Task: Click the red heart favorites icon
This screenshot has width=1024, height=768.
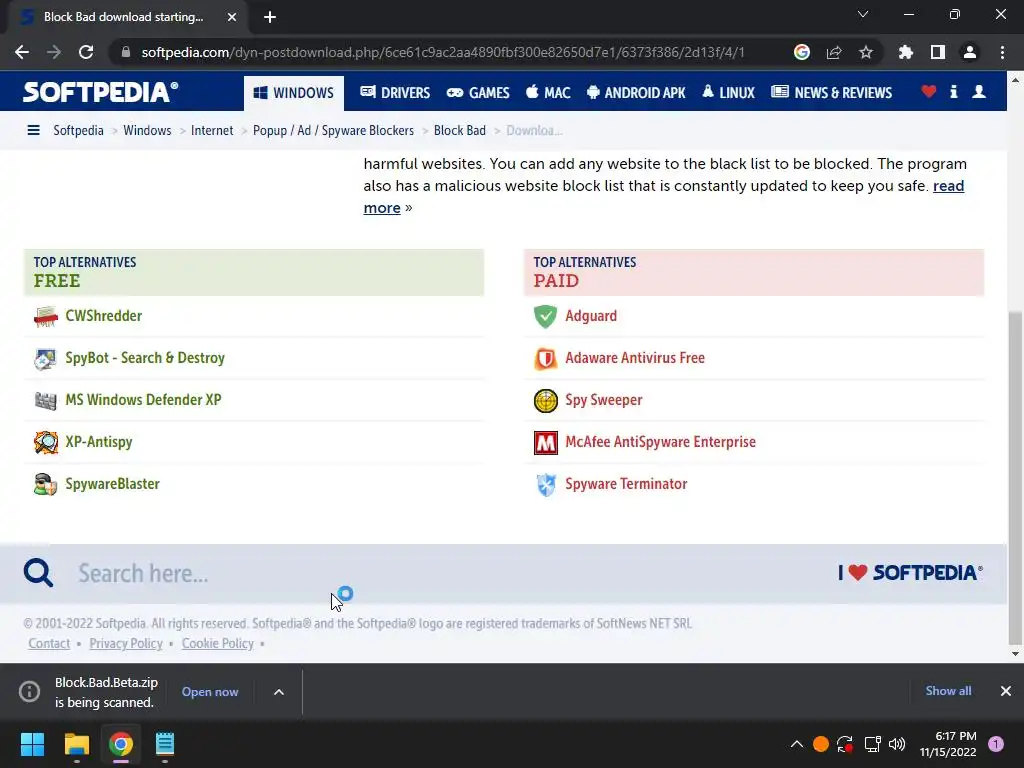Action: pos(929,92)
